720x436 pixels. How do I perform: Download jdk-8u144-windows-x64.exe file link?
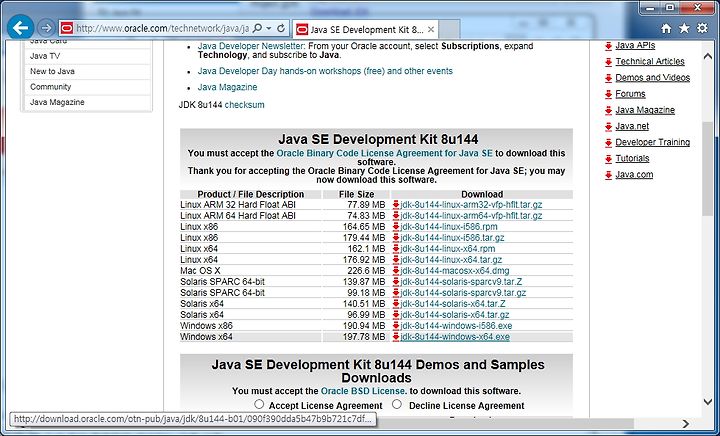455,337
